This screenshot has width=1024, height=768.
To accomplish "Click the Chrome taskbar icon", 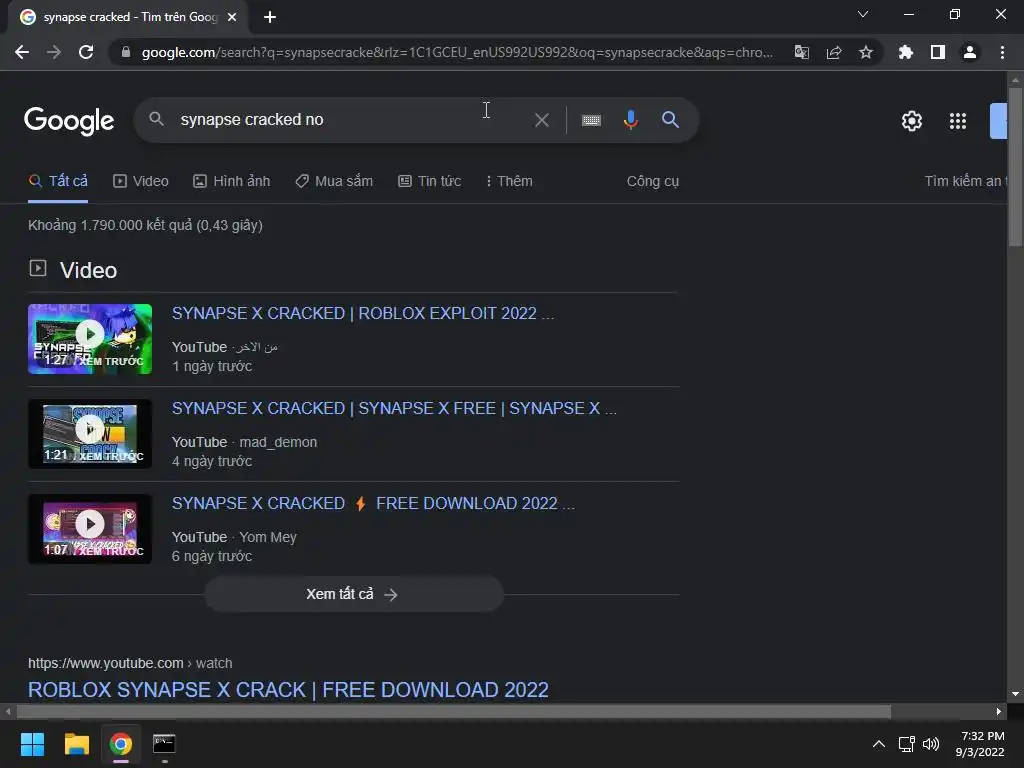I will [x=121, y=744].
